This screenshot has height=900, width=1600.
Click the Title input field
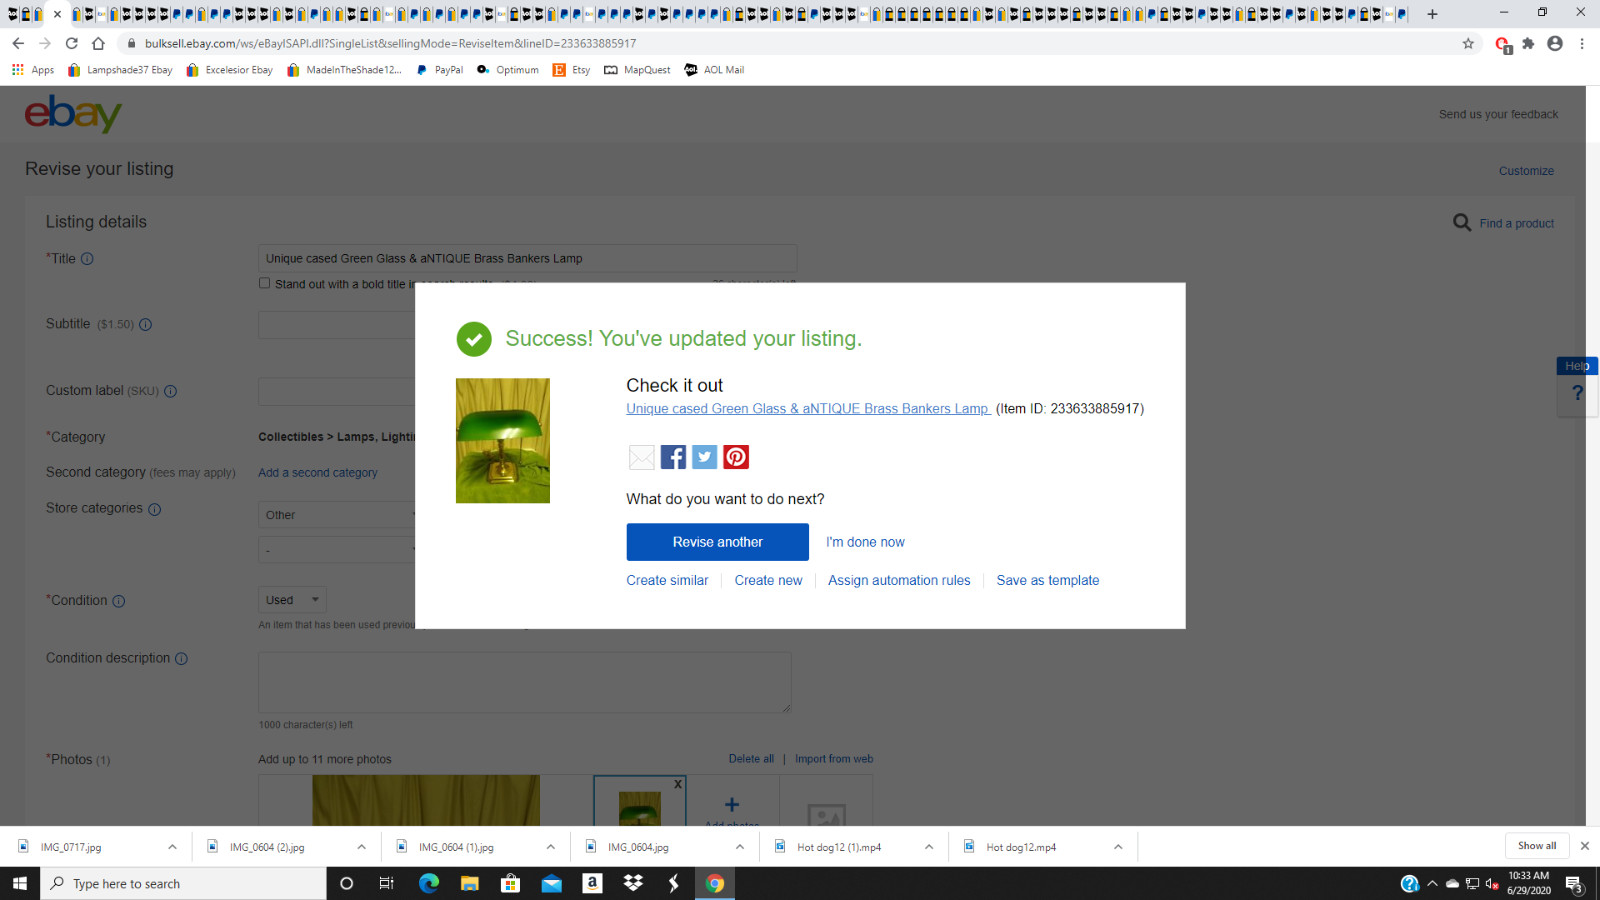[527, 258]
